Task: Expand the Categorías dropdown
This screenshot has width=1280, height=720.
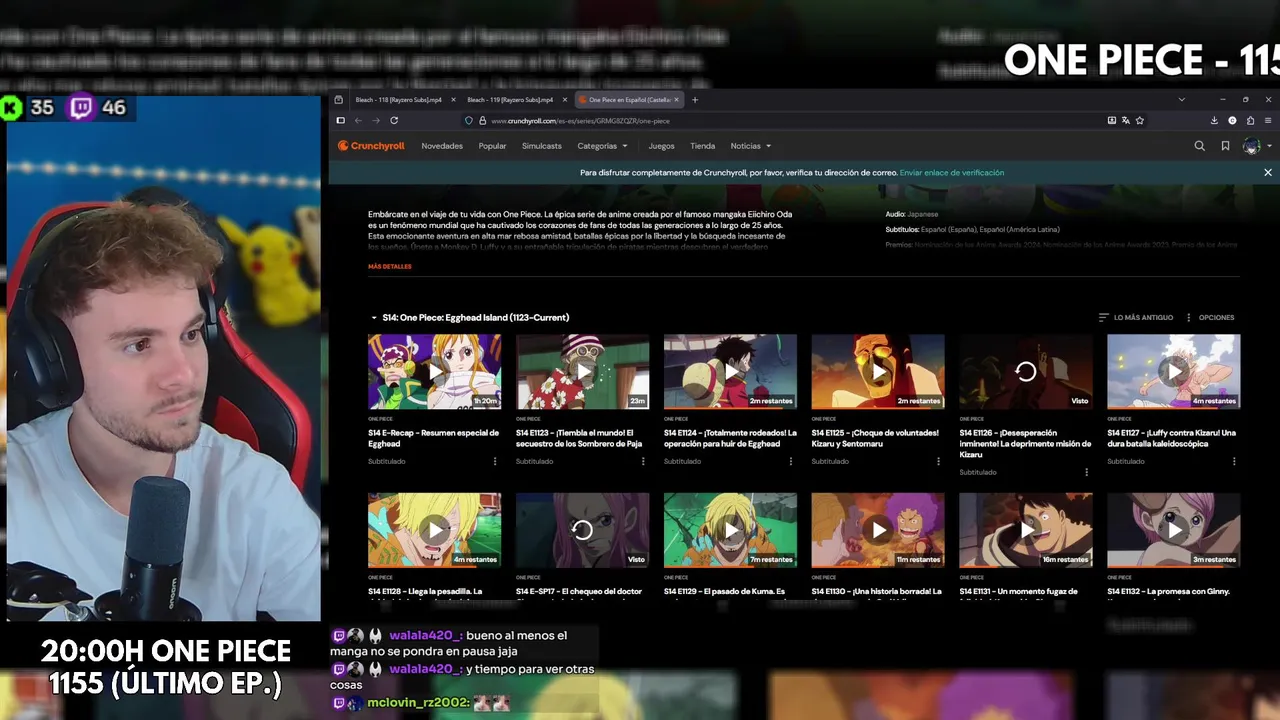Action: pyautogui.click(x=602, y=146)
